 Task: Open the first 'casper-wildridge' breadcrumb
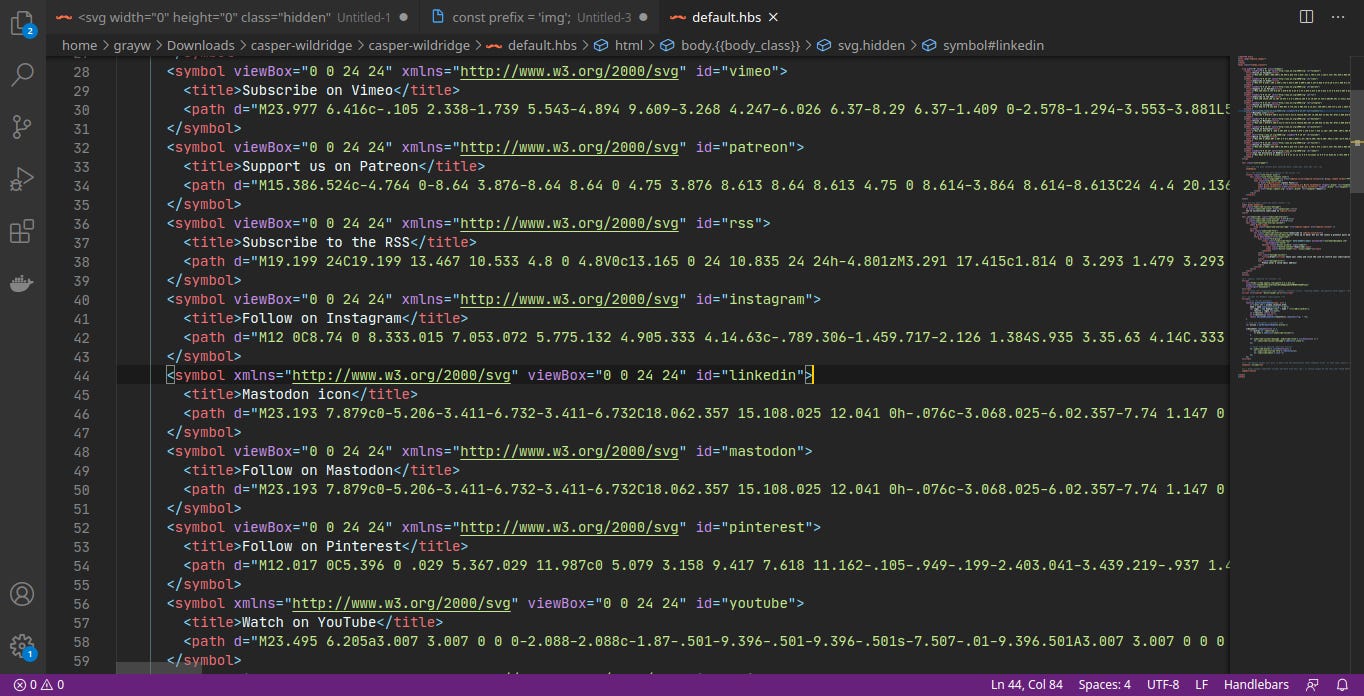click(301, 45)
